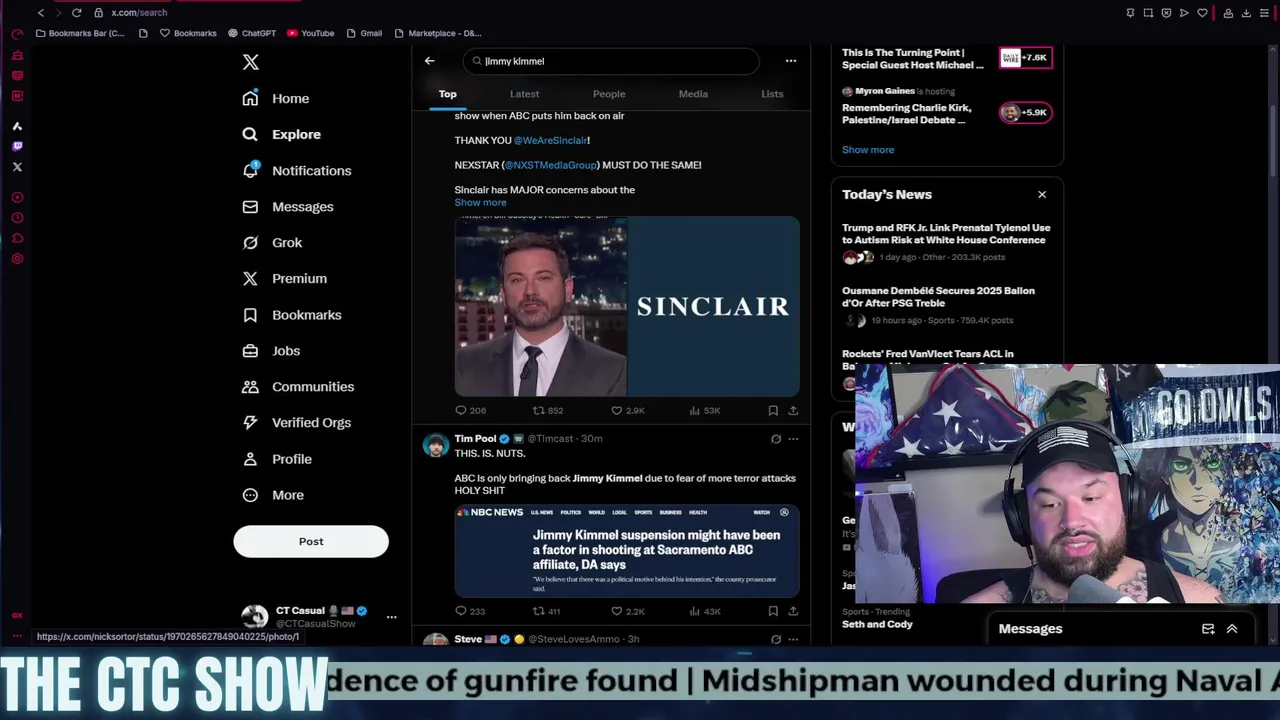Open the Gmail bookmark
This screenshot has width=1280, height=720.
tap(364, 33)
